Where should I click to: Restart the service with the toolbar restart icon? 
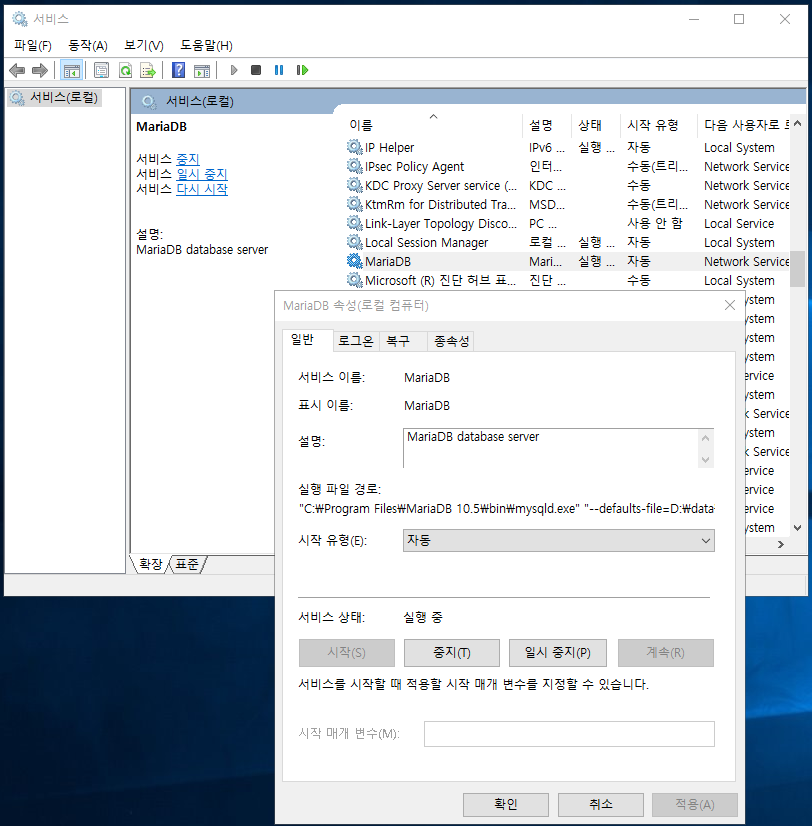click(x=302, y=70)
